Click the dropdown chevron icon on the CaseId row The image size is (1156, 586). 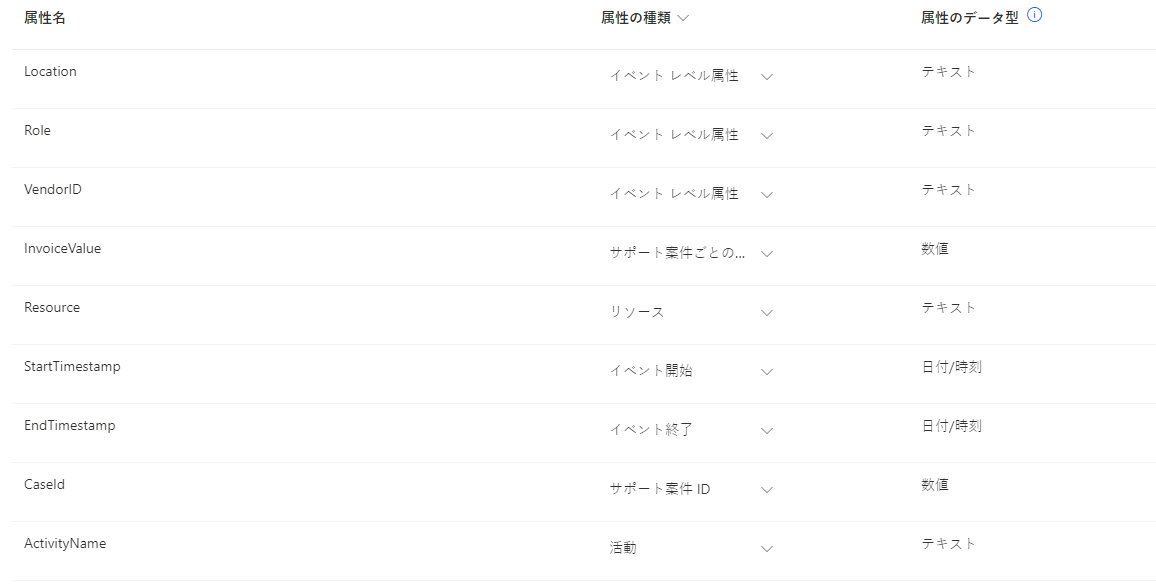pyautogui.click(x=767, y=489)
